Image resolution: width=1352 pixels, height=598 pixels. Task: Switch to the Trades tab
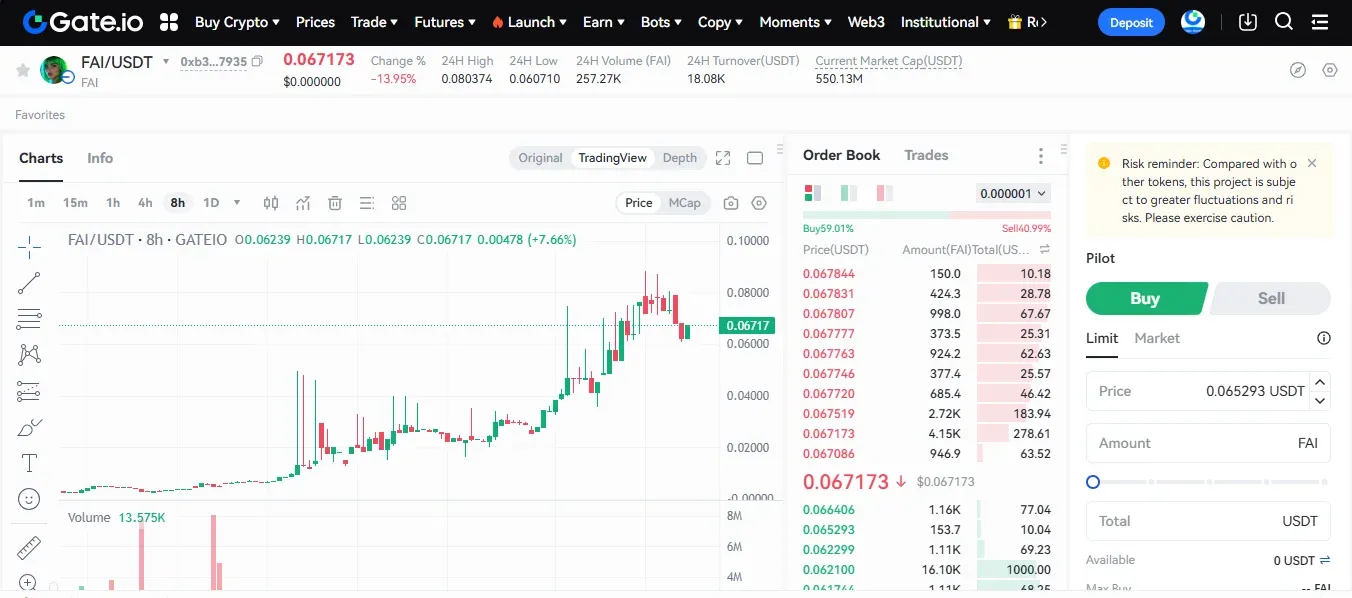(x=926, y=155)
